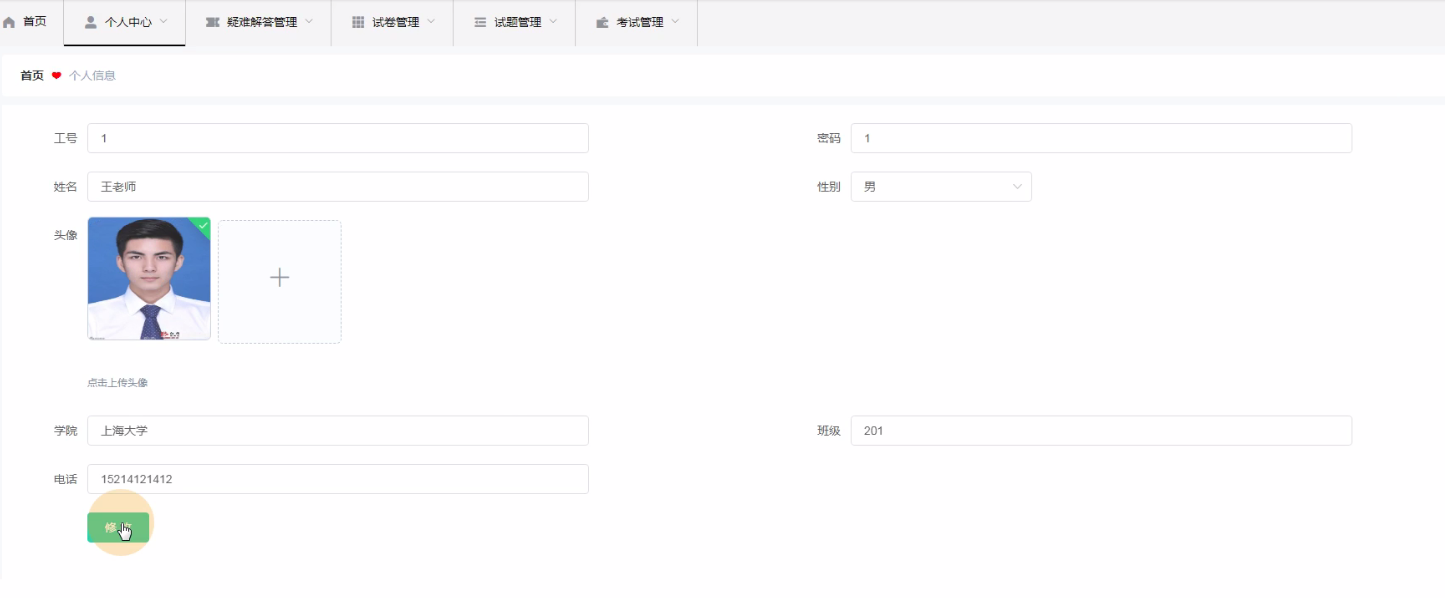Click the icon beside 疑难解答管理

[x=212, y=22]
